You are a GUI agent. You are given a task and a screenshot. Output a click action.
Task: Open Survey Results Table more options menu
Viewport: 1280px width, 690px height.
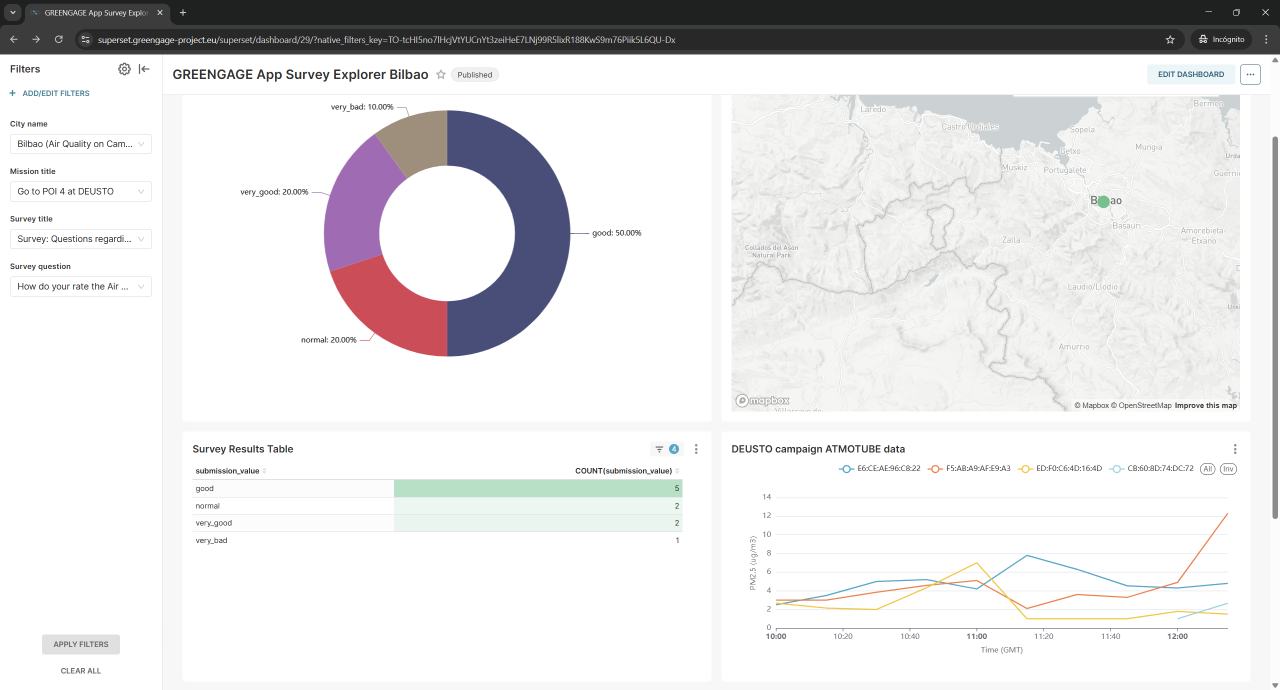(696, 449)
